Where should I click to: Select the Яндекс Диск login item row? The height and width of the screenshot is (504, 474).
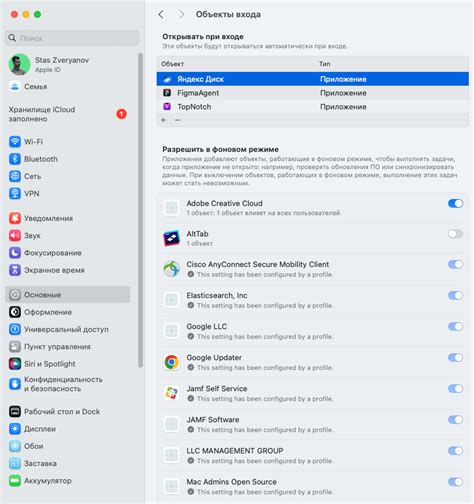313,79
